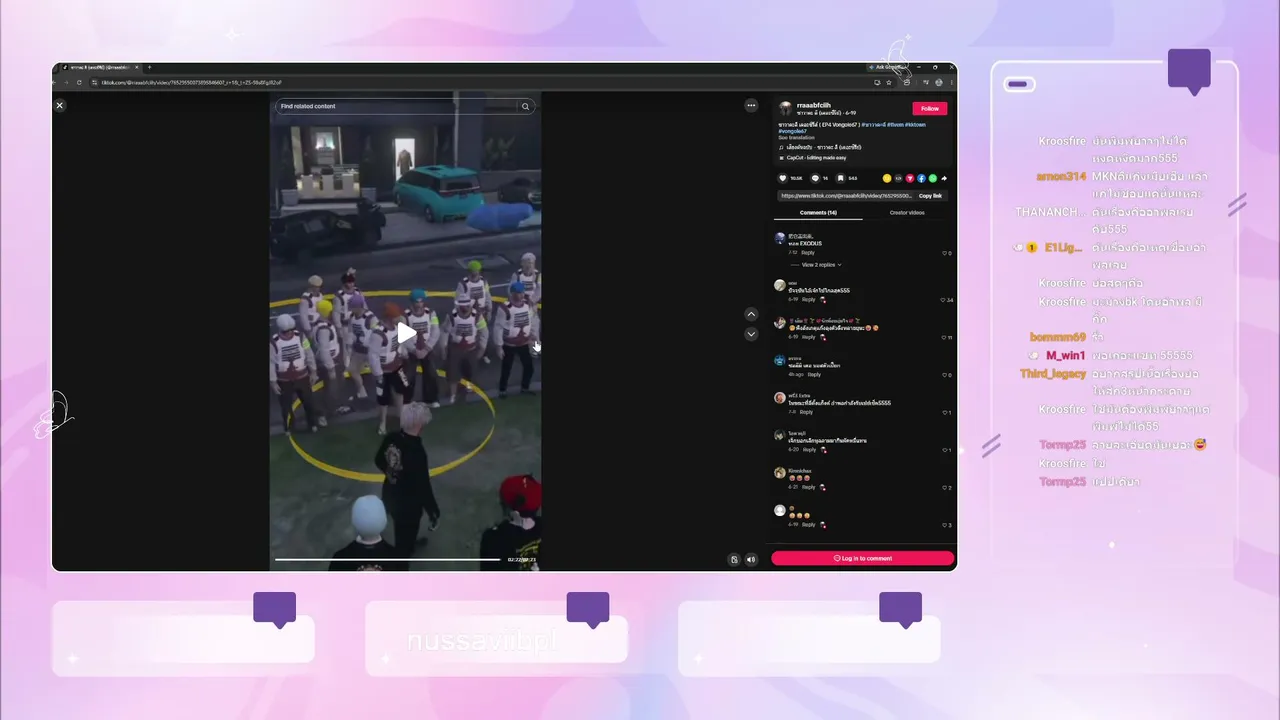
Task: Toggle the video volume speaker icon
Action: point(751,560)
